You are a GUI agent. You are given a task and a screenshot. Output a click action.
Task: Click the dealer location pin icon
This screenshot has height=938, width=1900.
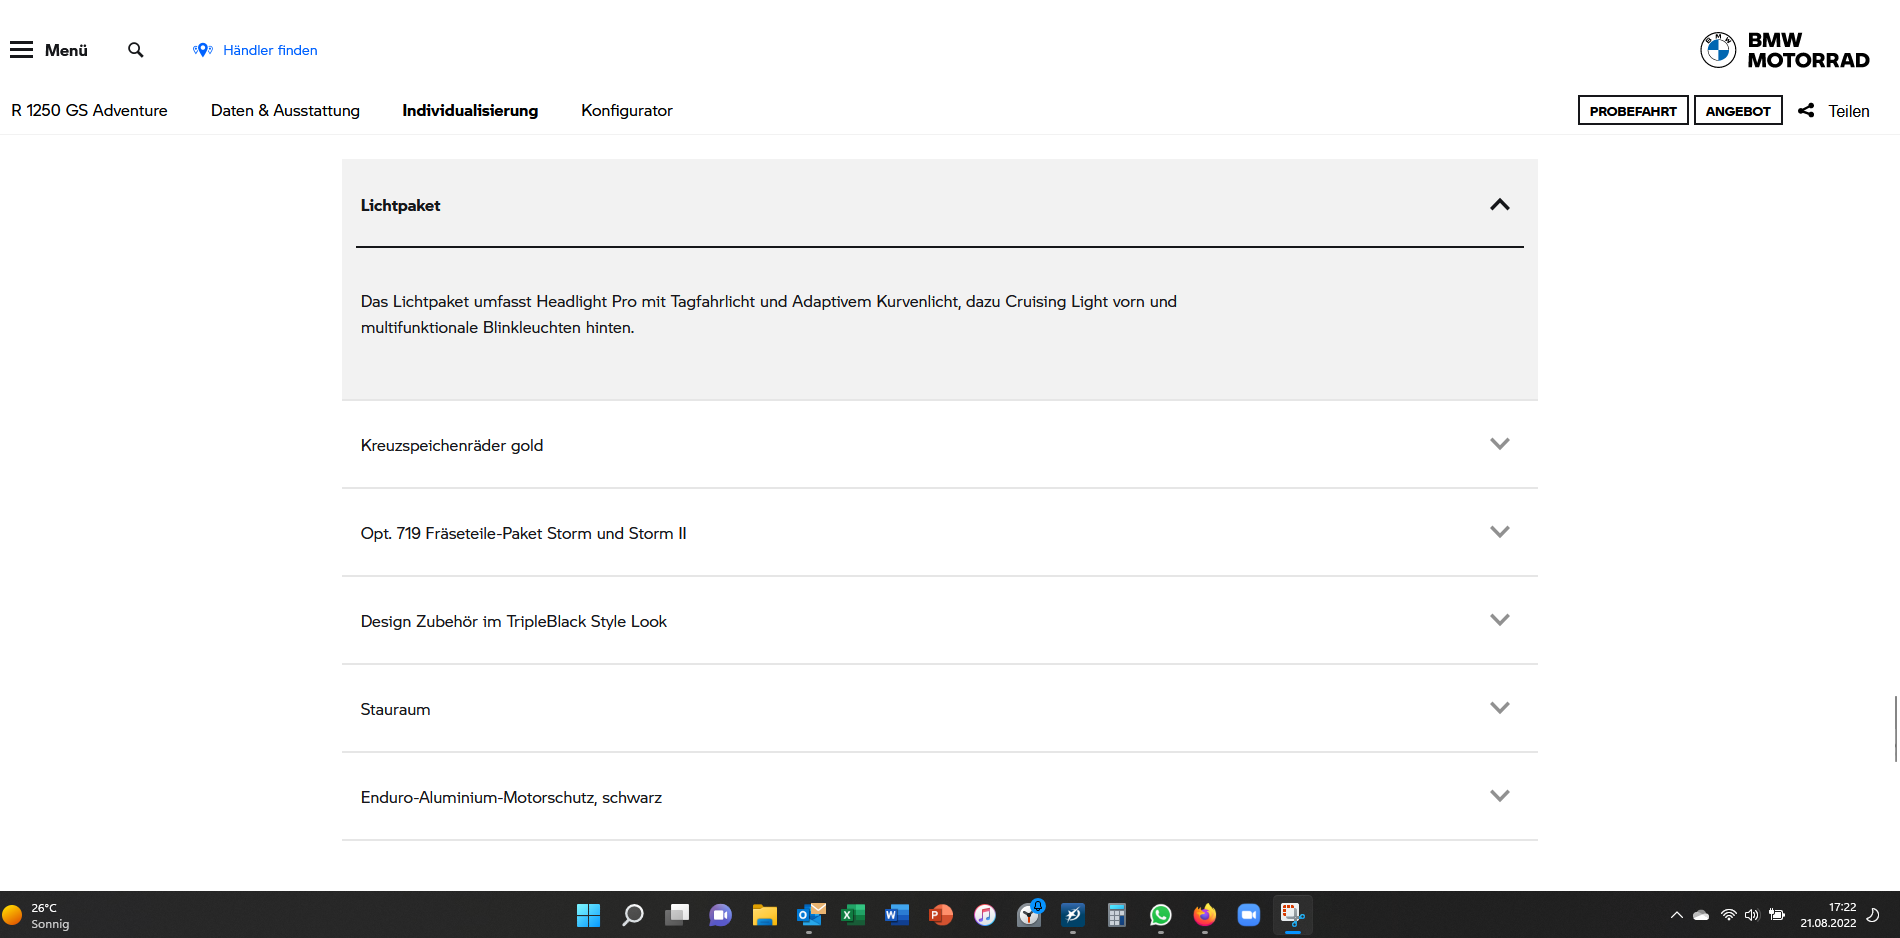point(203,50)
